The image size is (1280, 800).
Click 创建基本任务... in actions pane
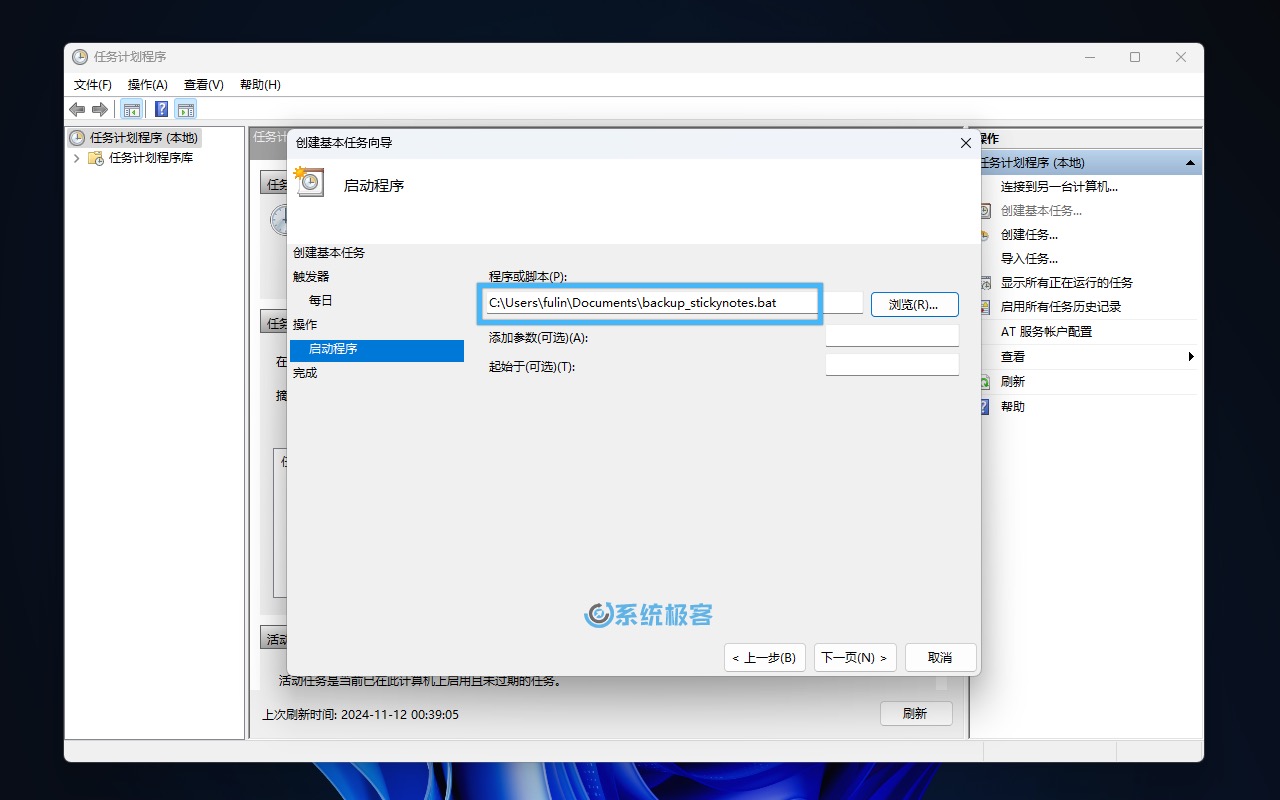click(1041, 210)
